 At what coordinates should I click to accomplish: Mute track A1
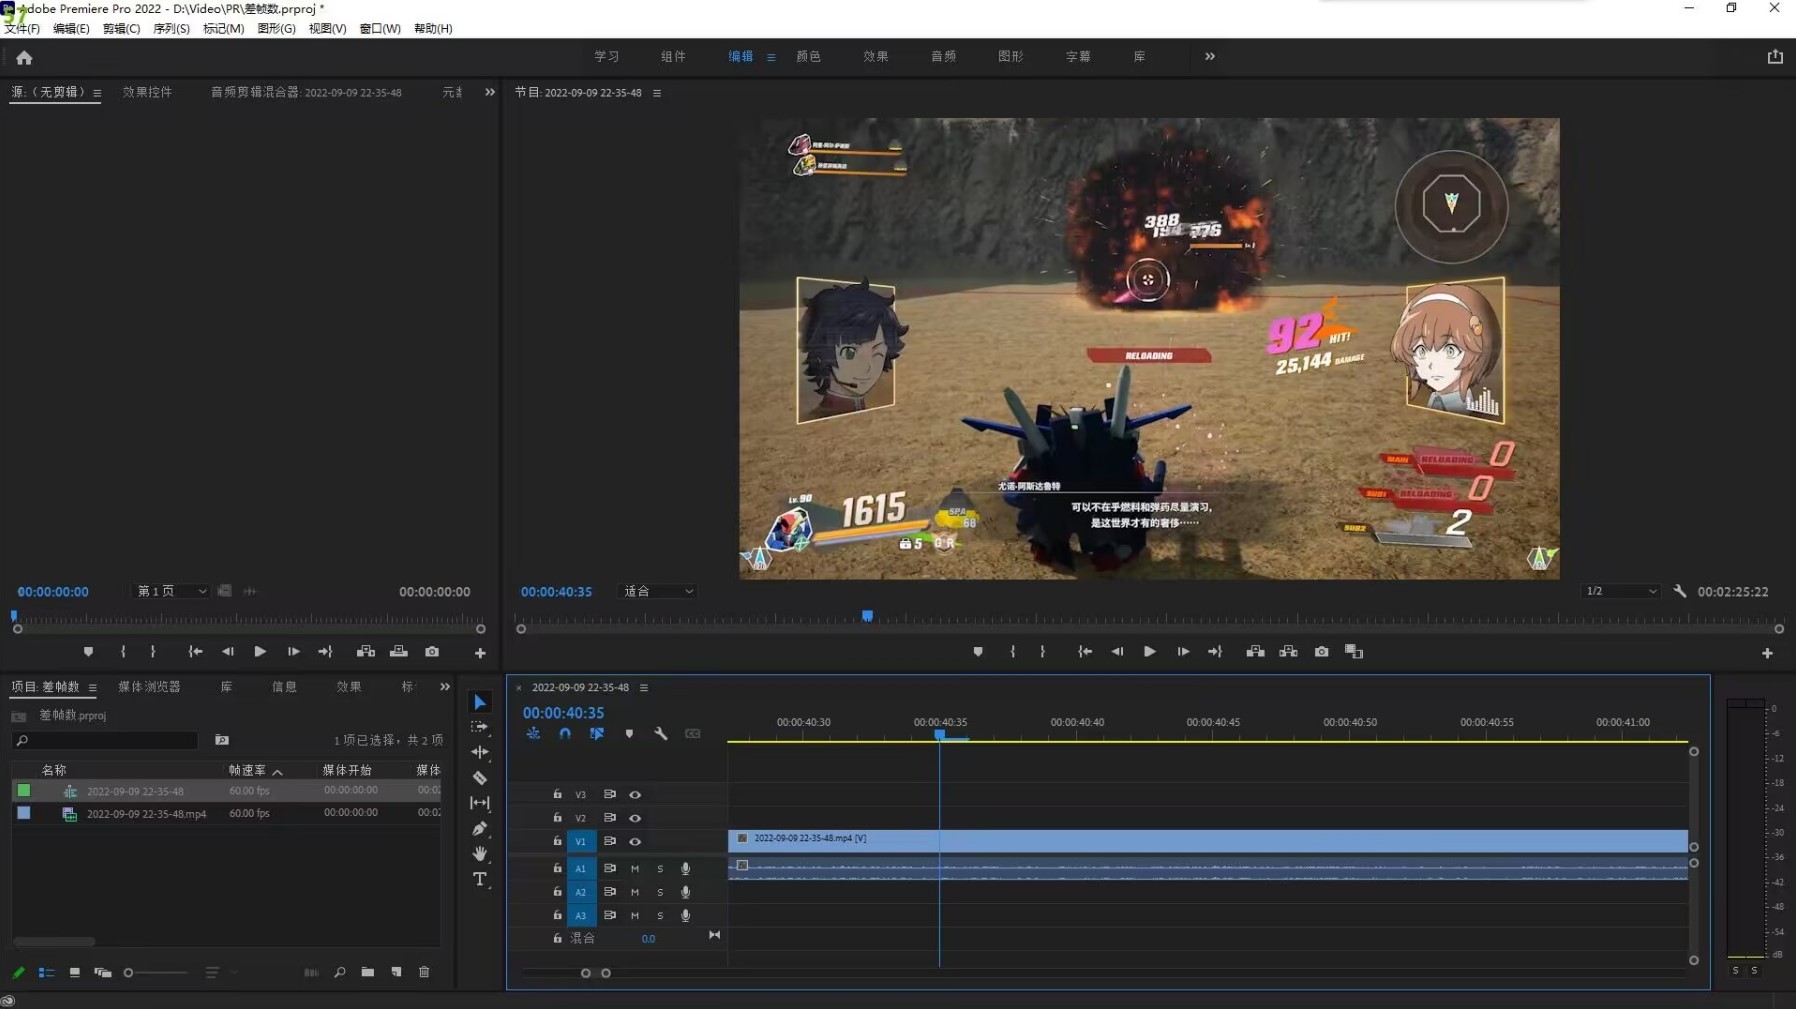click(x=635, y=869)
